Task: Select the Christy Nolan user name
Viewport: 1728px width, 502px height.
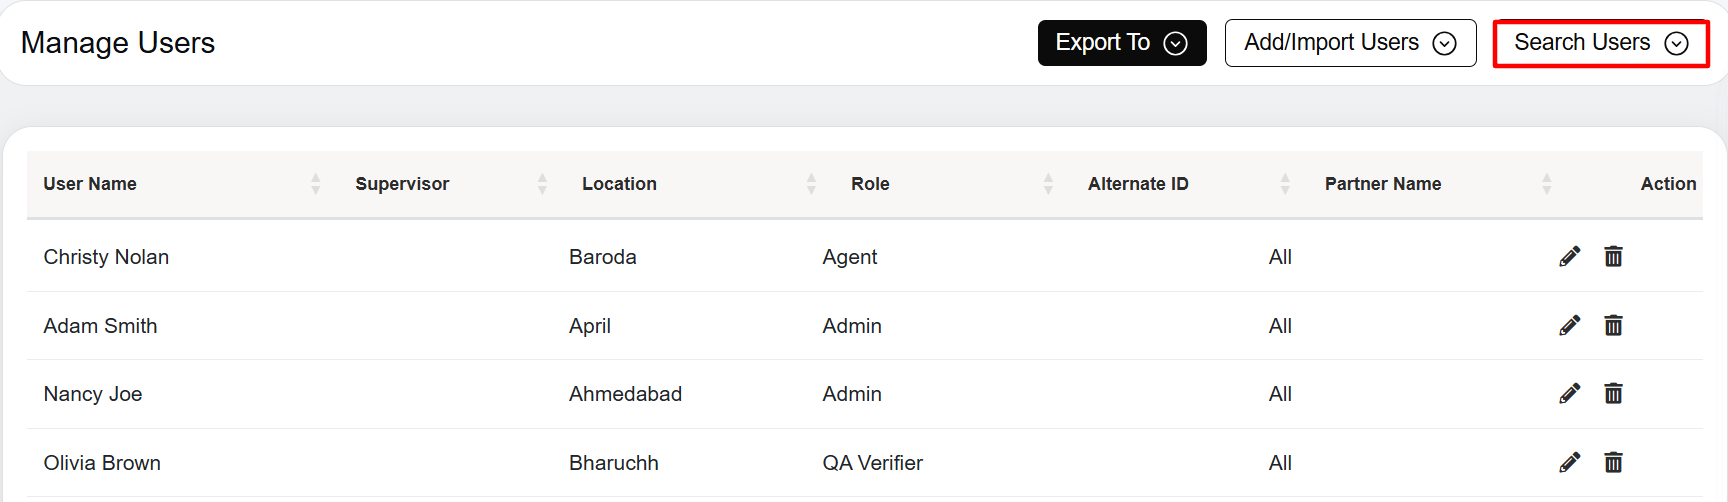Action: click(106, 257)
